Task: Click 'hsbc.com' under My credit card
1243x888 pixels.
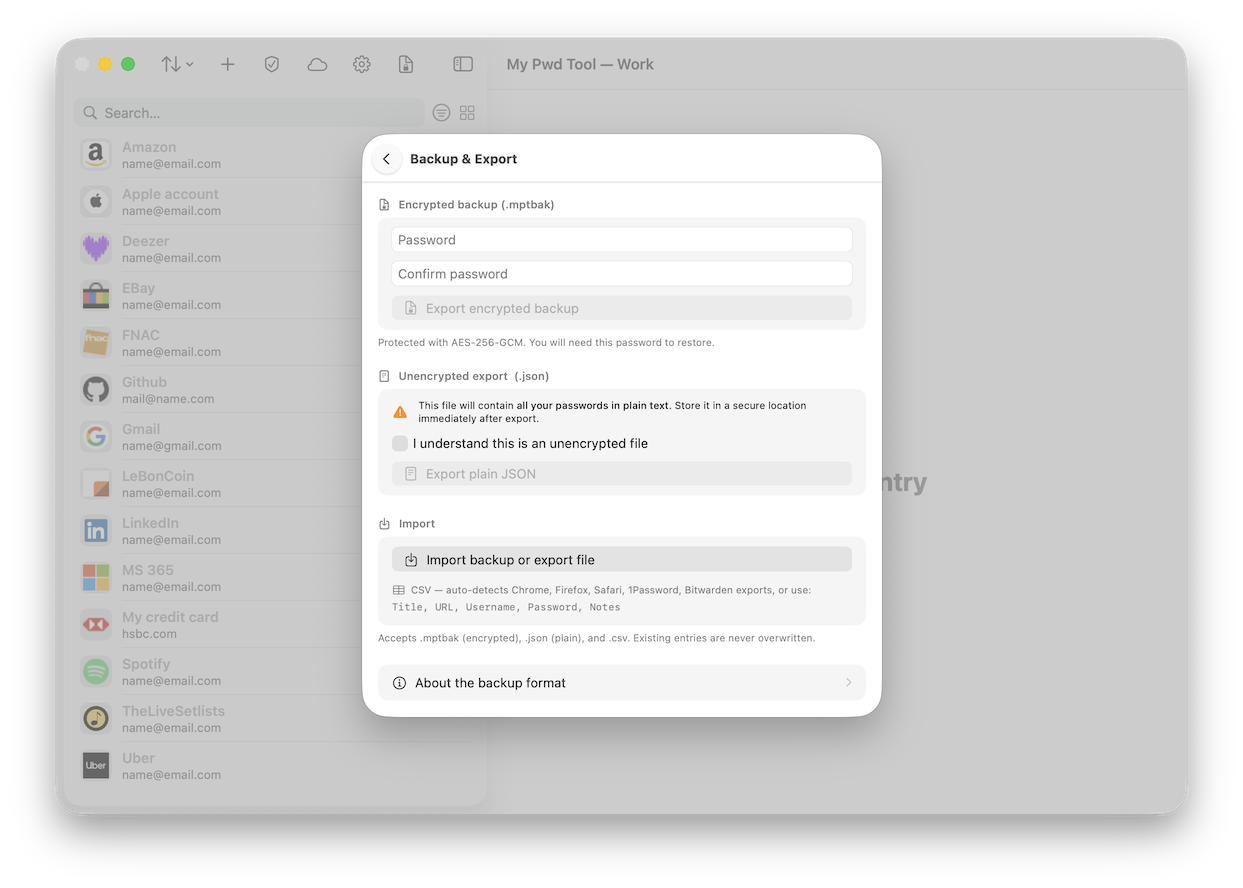Action: [149, 634]
